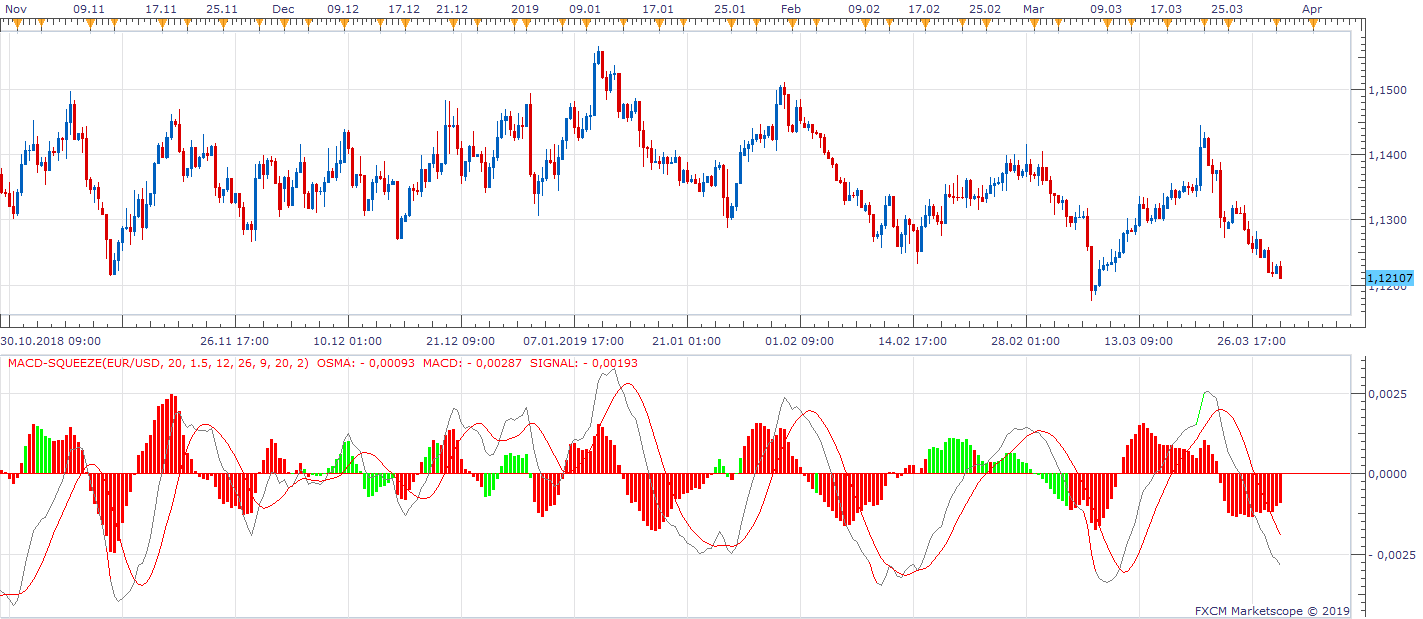This screenshot has height=619, width=1423.
Task: Click the 21.01 01:00 timestamp
Action: coord(686,341)
